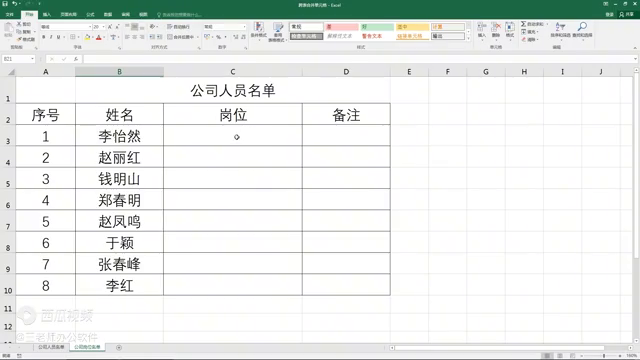
Task: Open the Merge and Center dropdown arrow
Action: click(198, 37)
